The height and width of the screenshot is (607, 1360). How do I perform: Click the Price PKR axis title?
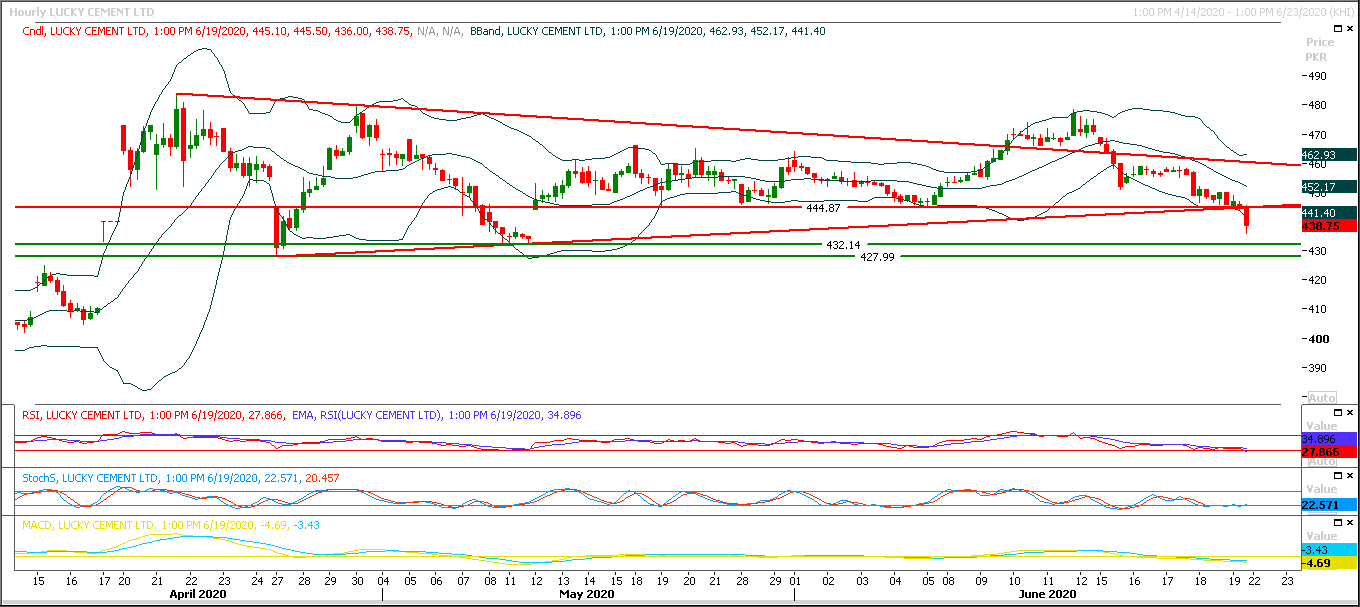(x=1320, y=50)
